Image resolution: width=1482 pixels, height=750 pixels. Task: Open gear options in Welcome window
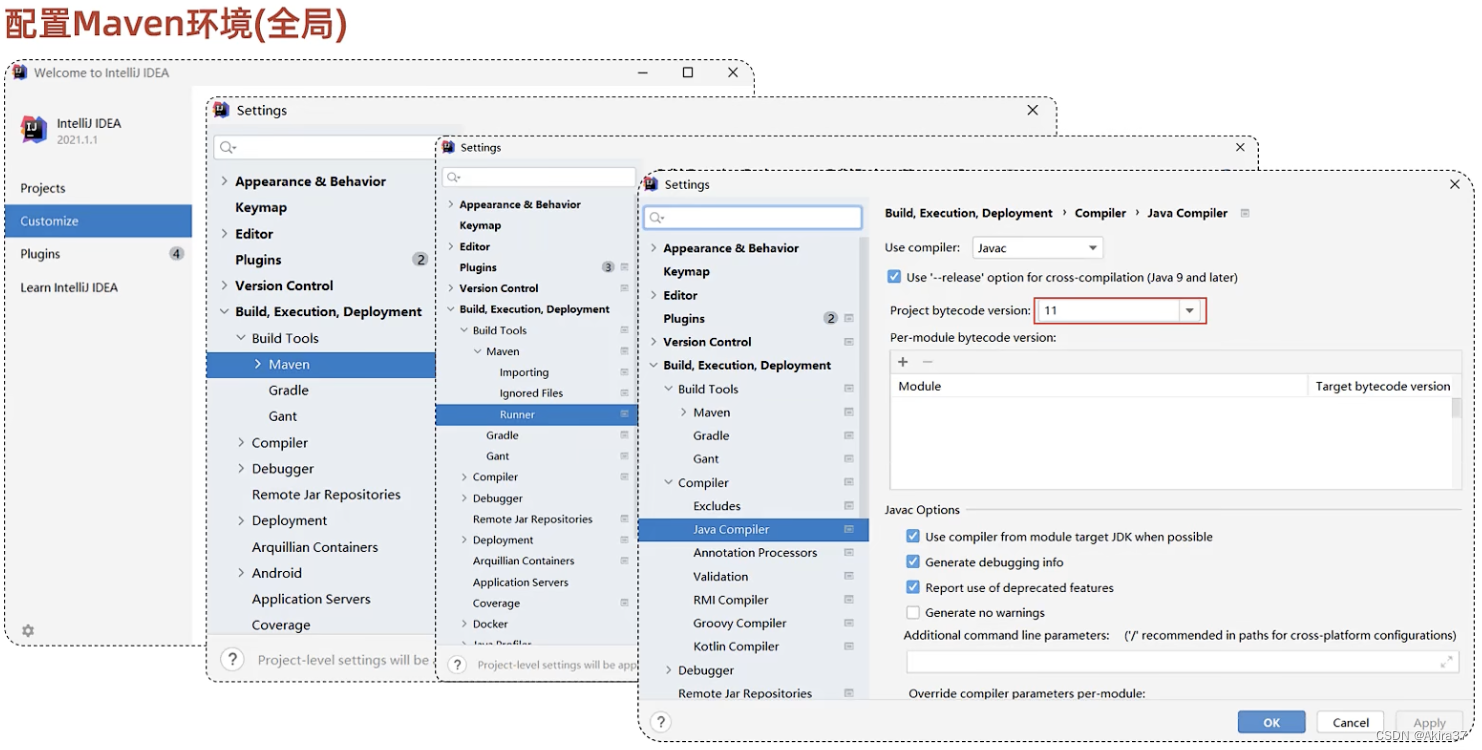tap(28, 631)
